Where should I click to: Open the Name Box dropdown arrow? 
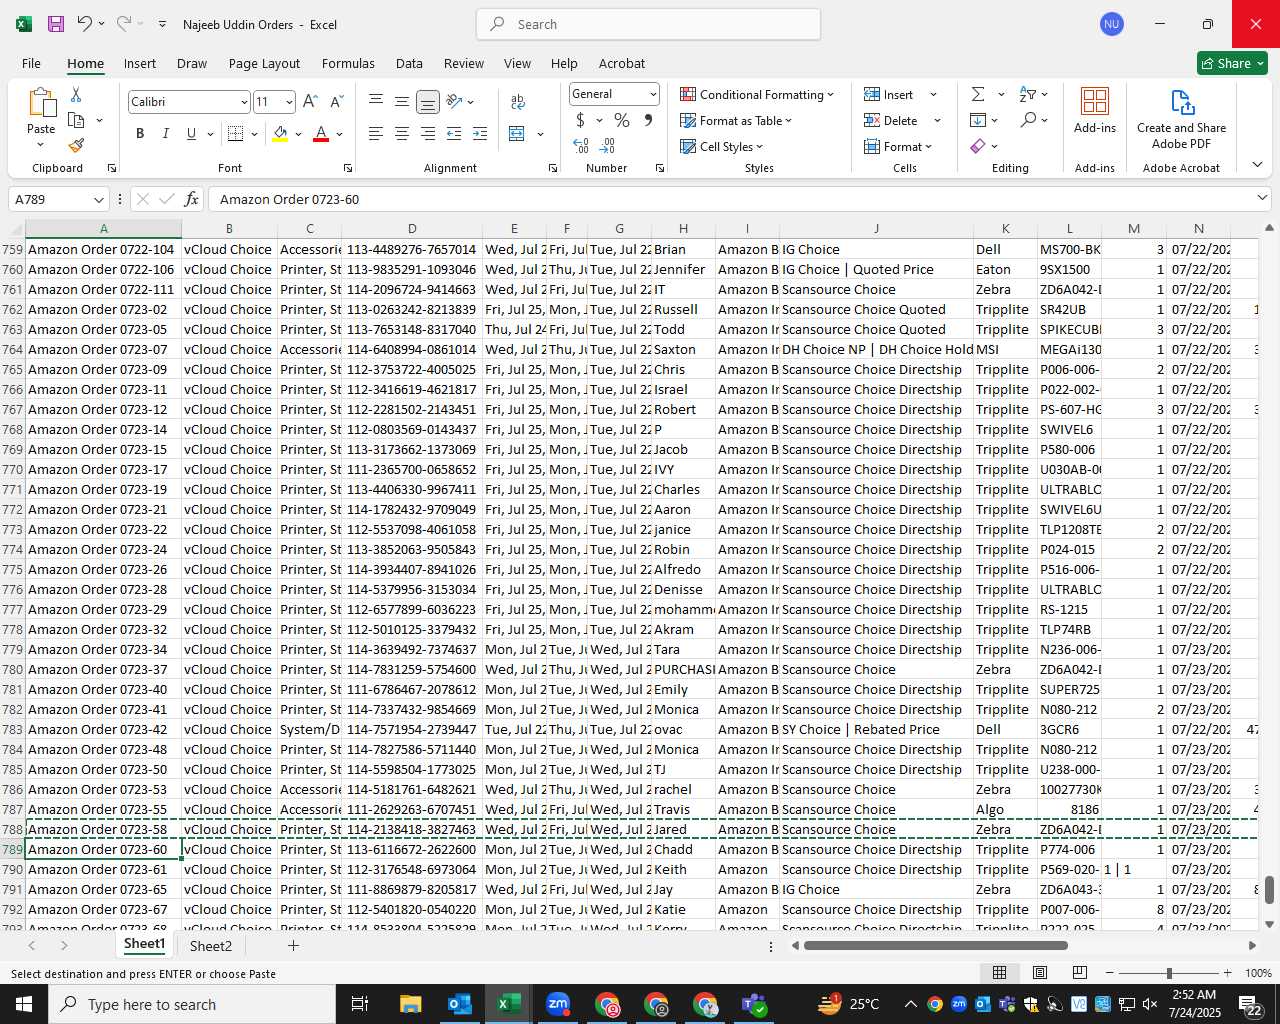pyautogui.click(x=98, y=200)
